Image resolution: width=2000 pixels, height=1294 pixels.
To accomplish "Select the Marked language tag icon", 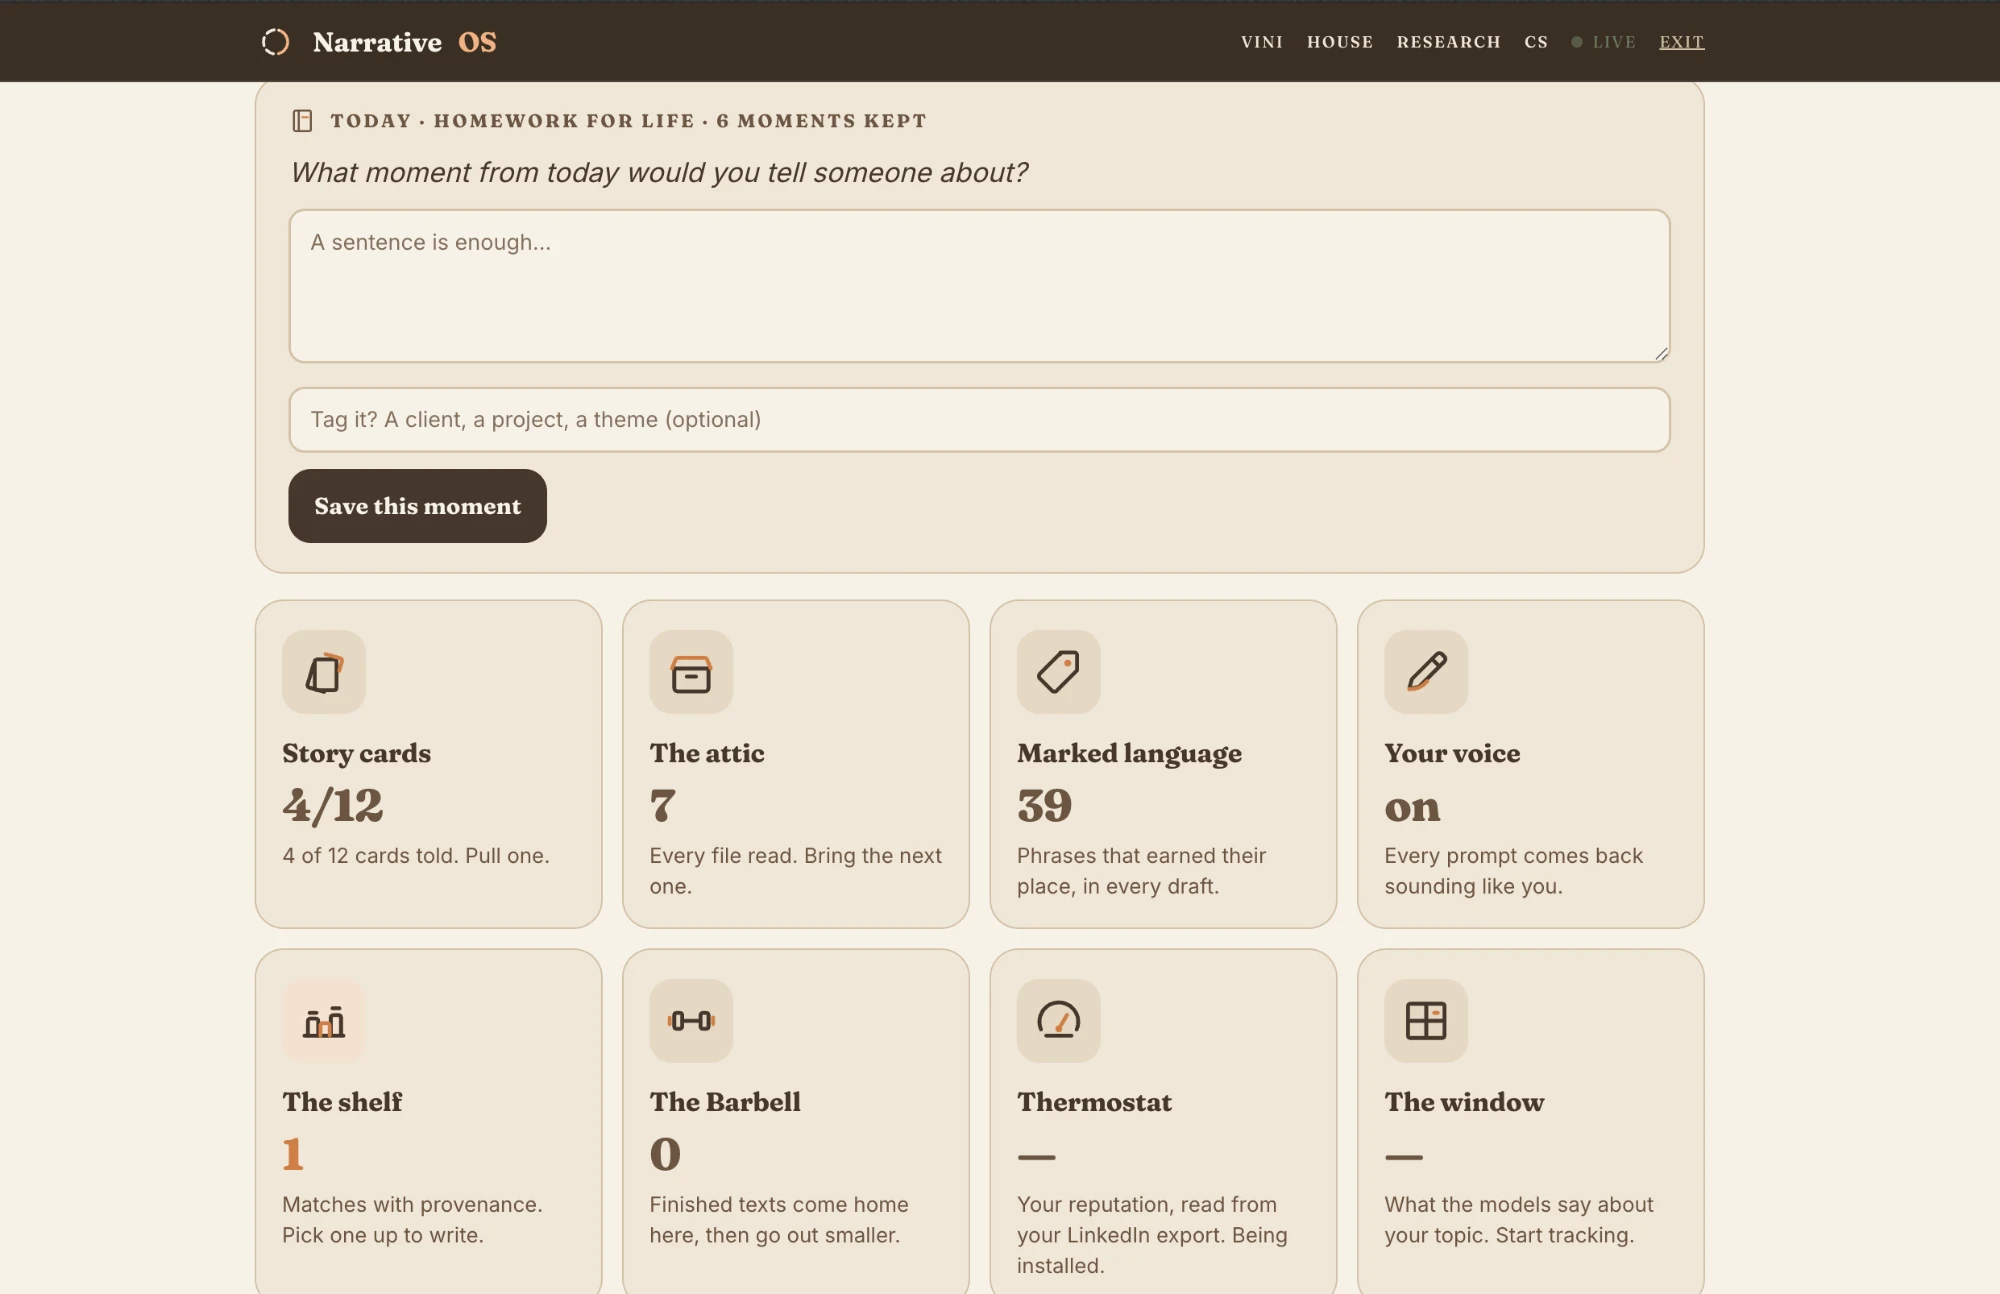I will click(1058, 672).
